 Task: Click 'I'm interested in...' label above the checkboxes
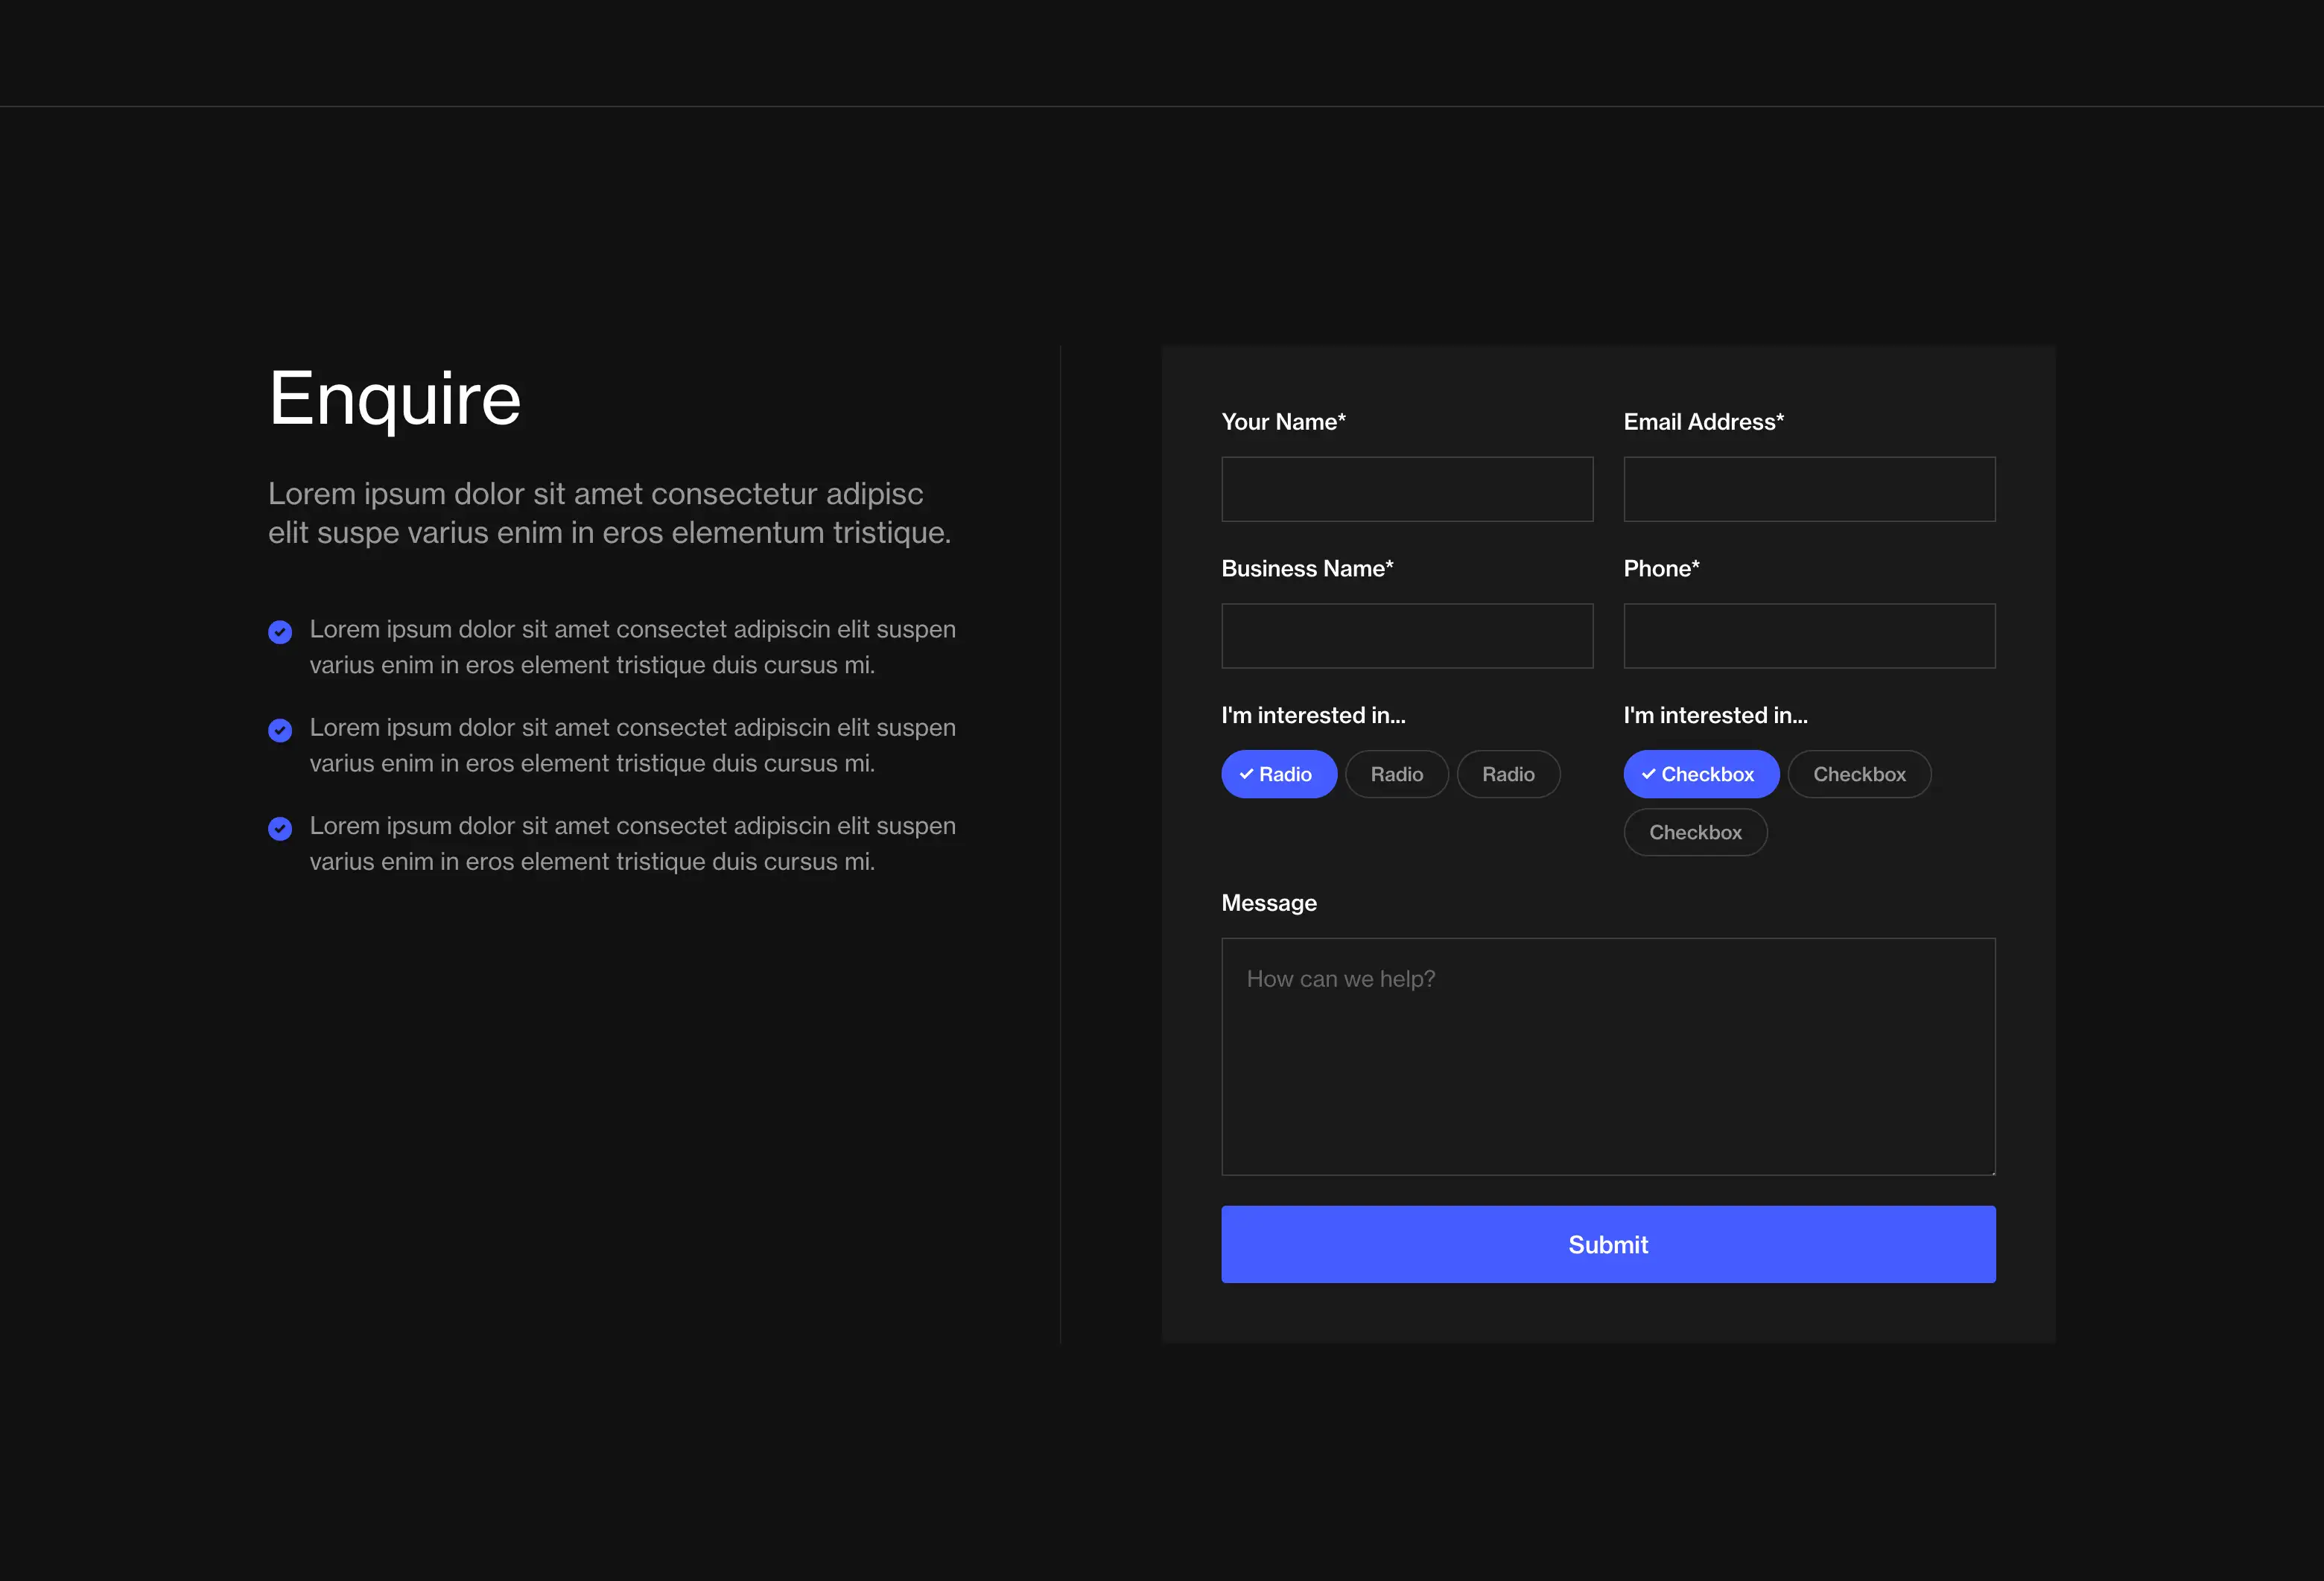point(1715,715)
